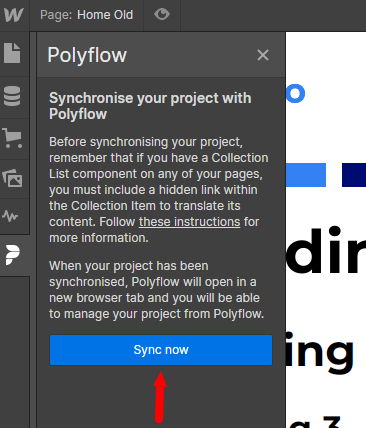366x428 pixels.
Task: Open page switcher showing Home Old
Action: coord(86,15)
